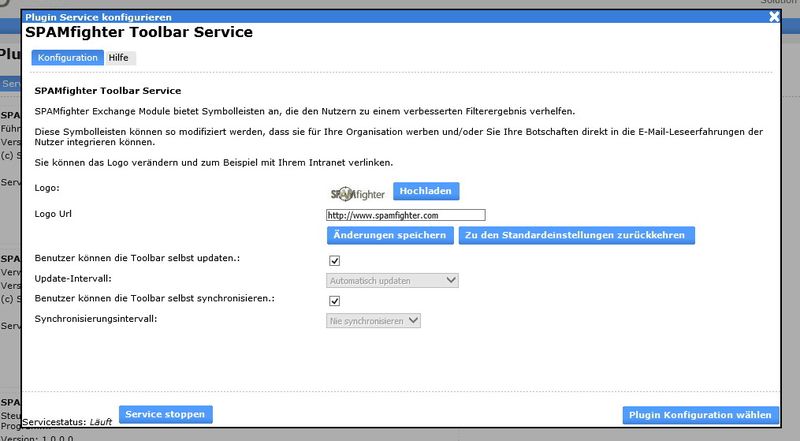Click sentence 'Sie können das Logo verändern...'

(x=214, y=163)
